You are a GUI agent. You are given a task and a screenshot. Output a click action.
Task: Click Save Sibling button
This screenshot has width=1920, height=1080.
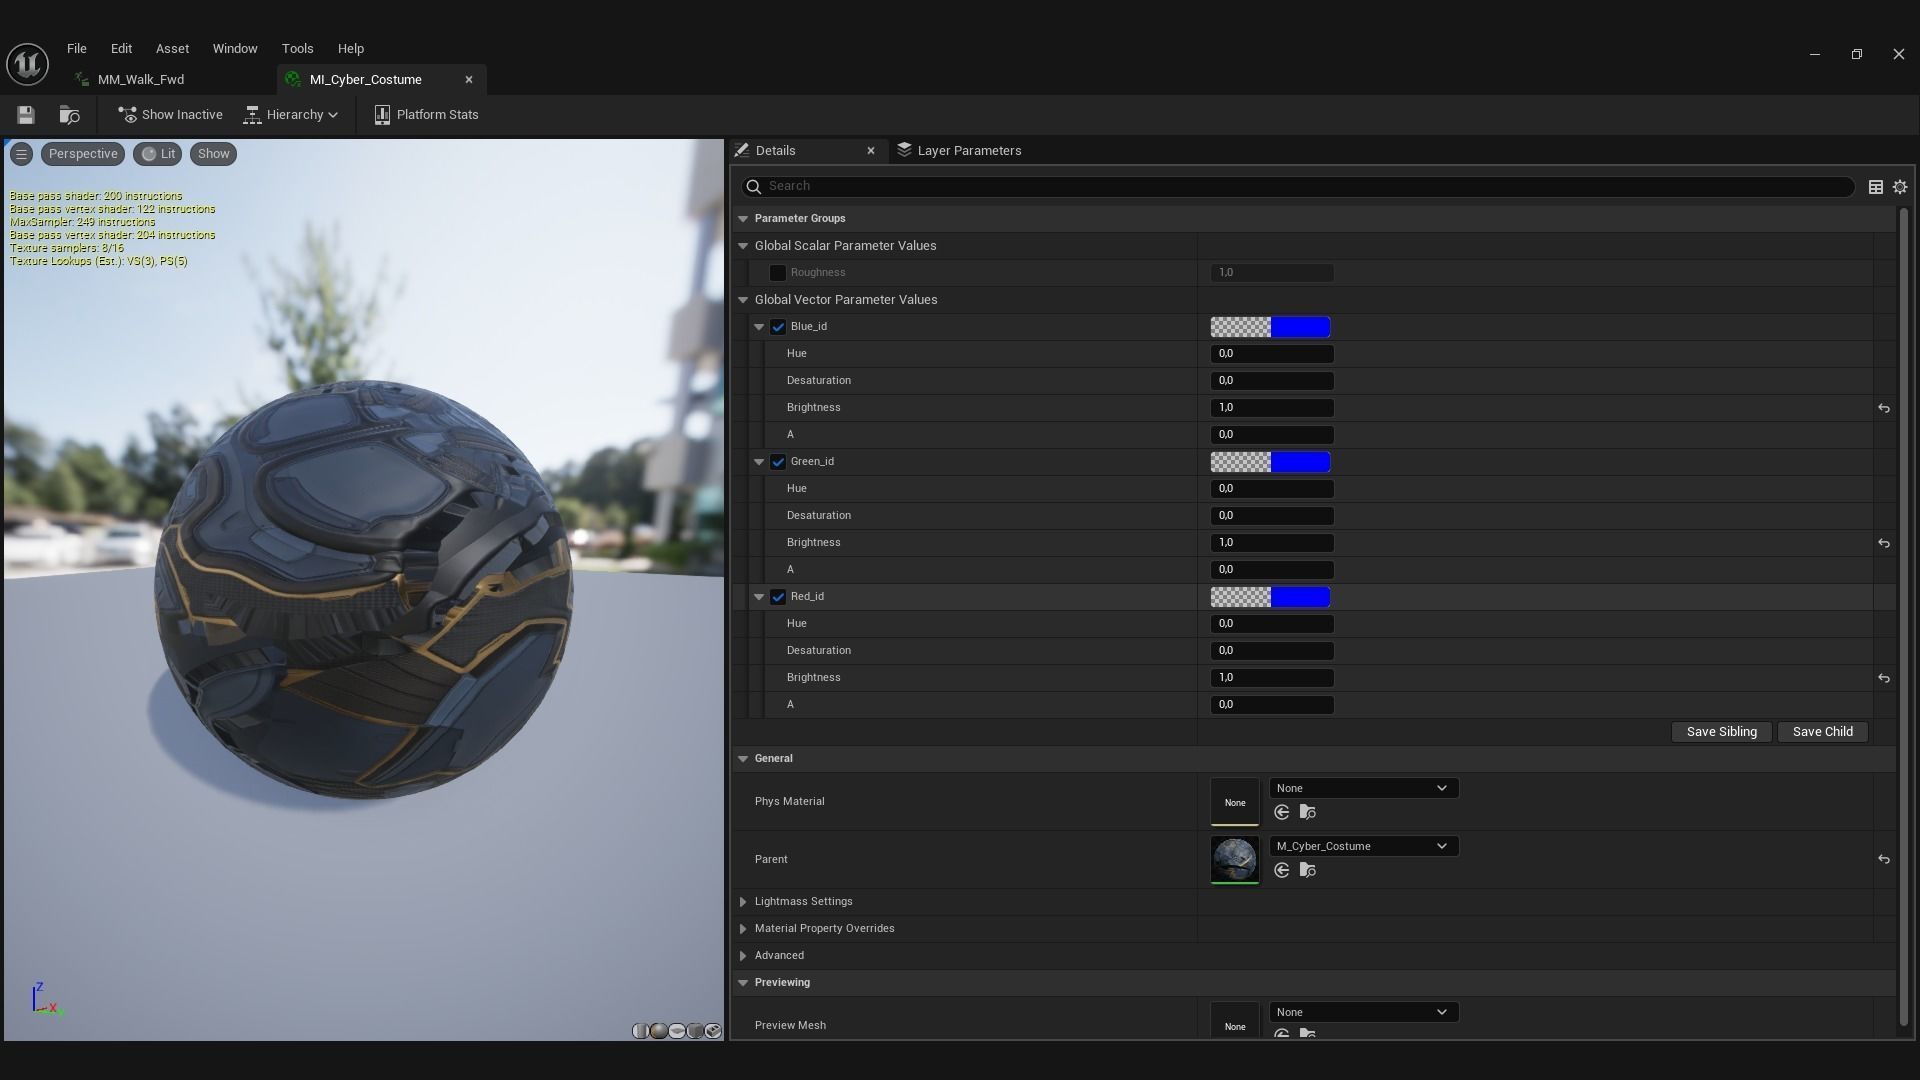(x=1721, y=732)
